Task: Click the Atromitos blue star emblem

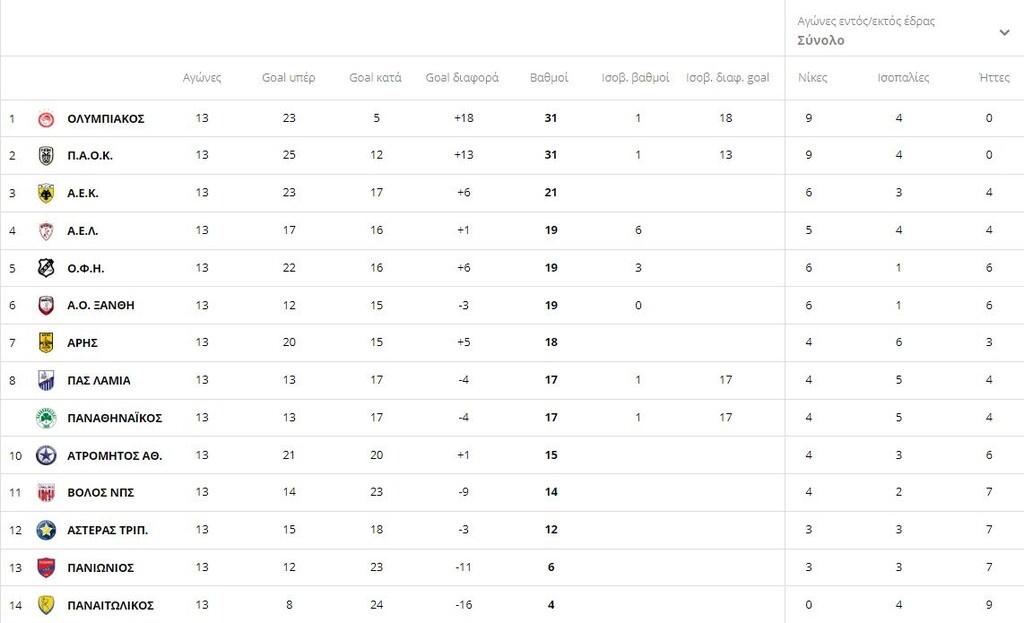Action: click(46, 456)
